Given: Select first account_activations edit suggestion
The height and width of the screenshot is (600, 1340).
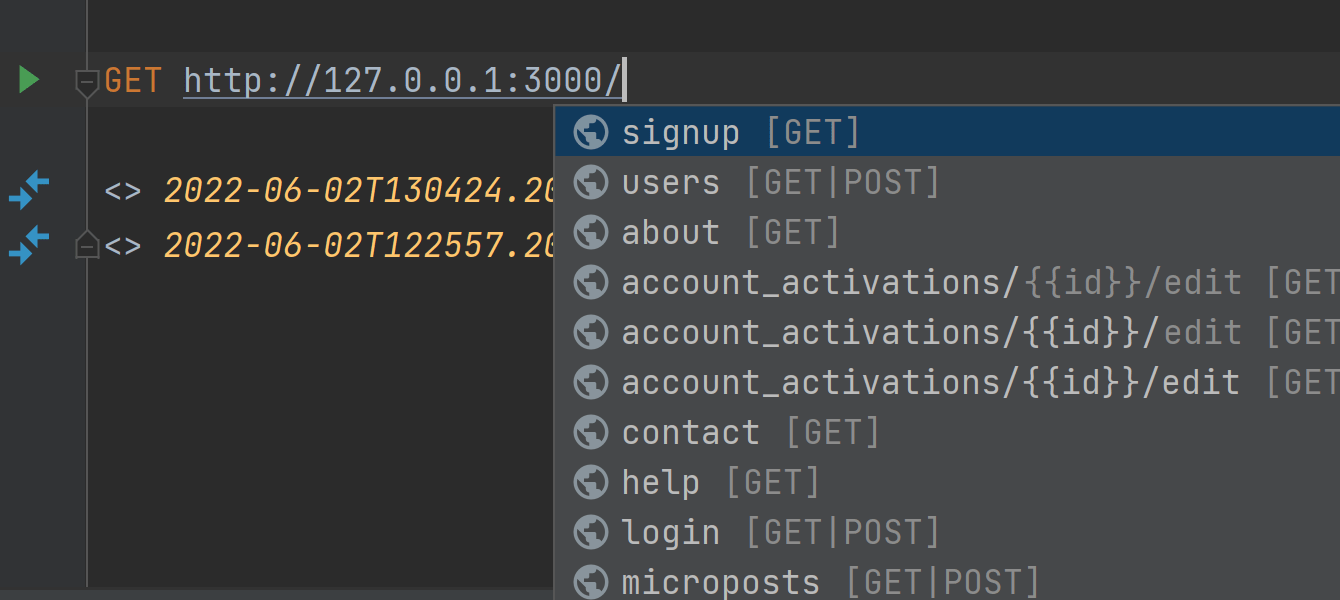Looking at the screenshot, I should click(x=930, y=282).
